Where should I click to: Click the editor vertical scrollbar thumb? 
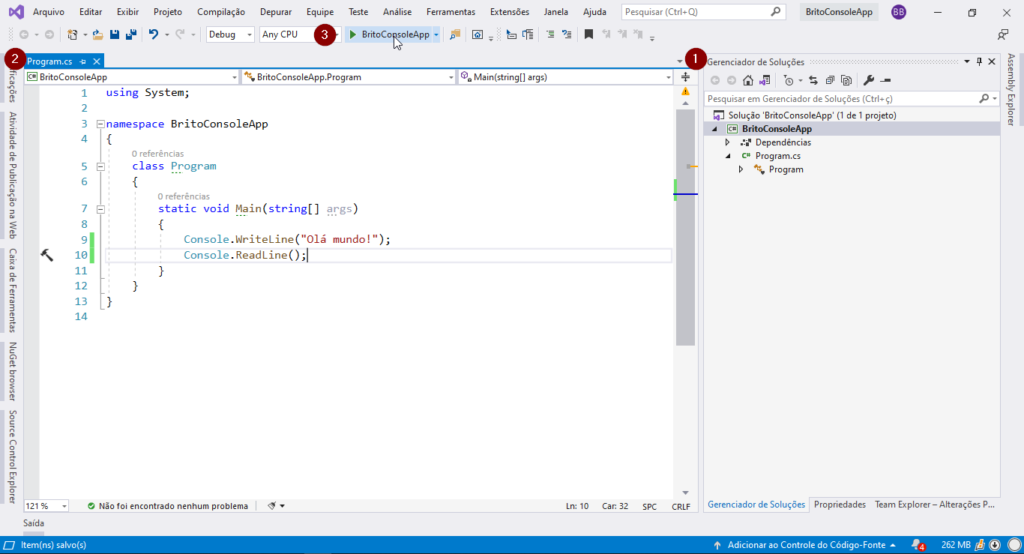click(685, 227)
